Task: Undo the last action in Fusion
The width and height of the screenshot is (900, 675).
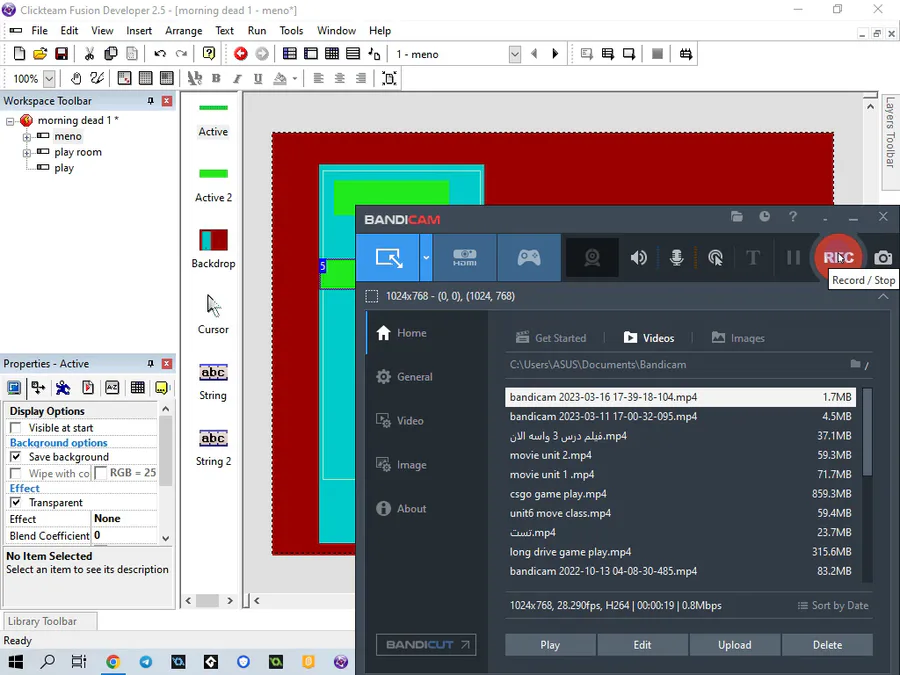Action: point(160,54)
